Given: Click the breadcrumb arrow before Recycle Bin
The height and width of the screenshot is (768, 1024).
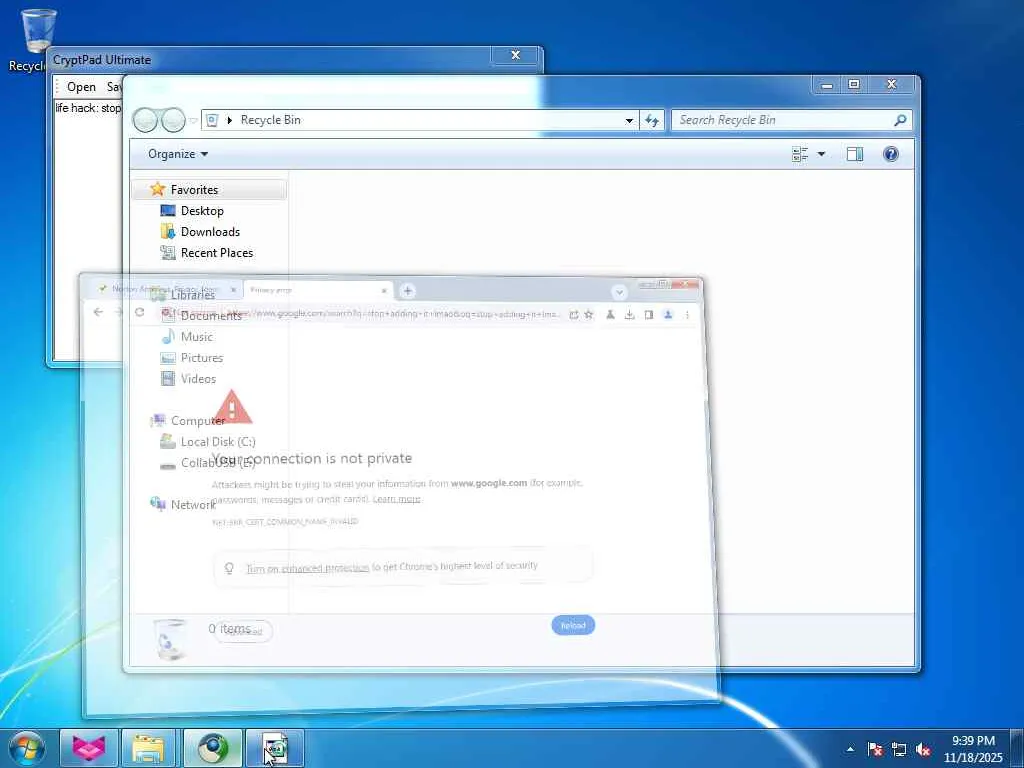Looking at the screenshot, I should [230, 120].
